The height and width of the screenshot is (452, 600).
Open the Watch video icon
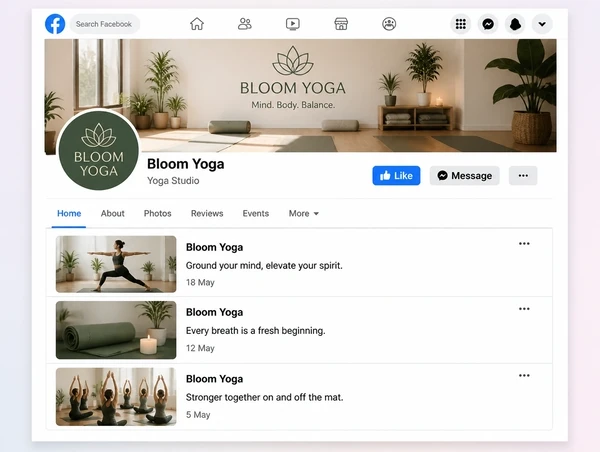tap(293, 24)
